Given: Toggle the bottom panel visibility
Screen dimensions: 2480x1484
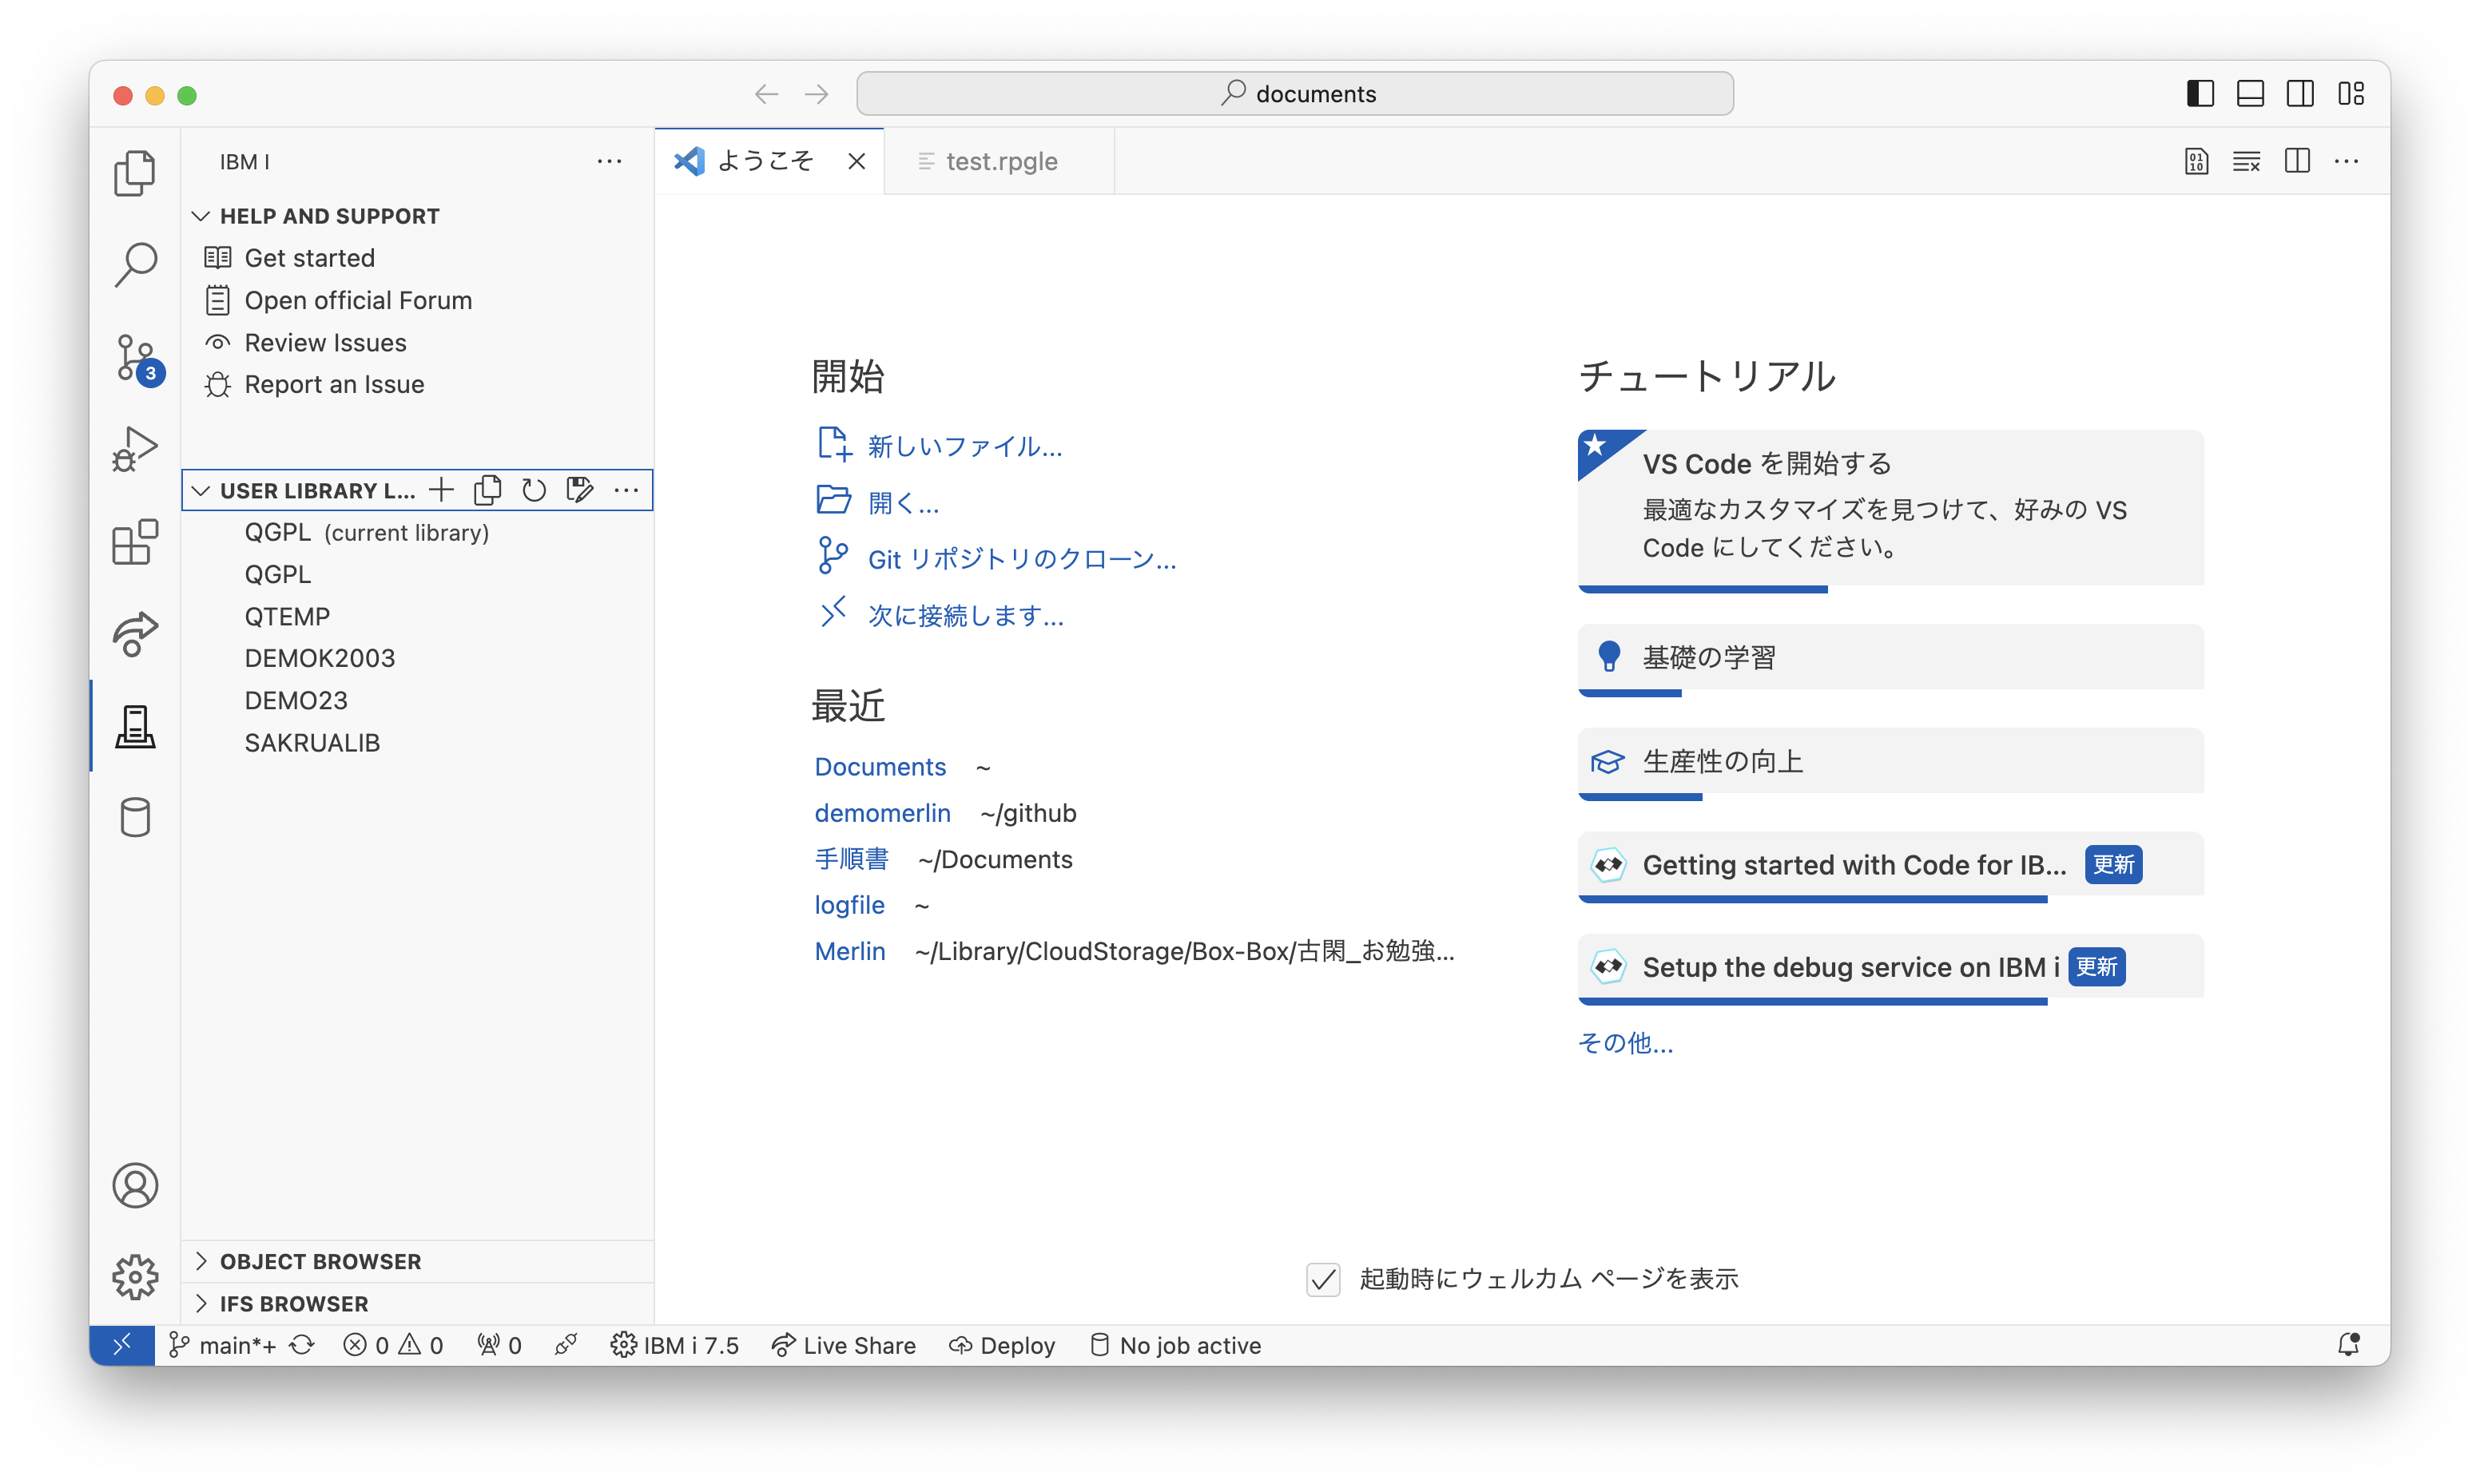Looking at the screenshot, I should coord(2250,94).
